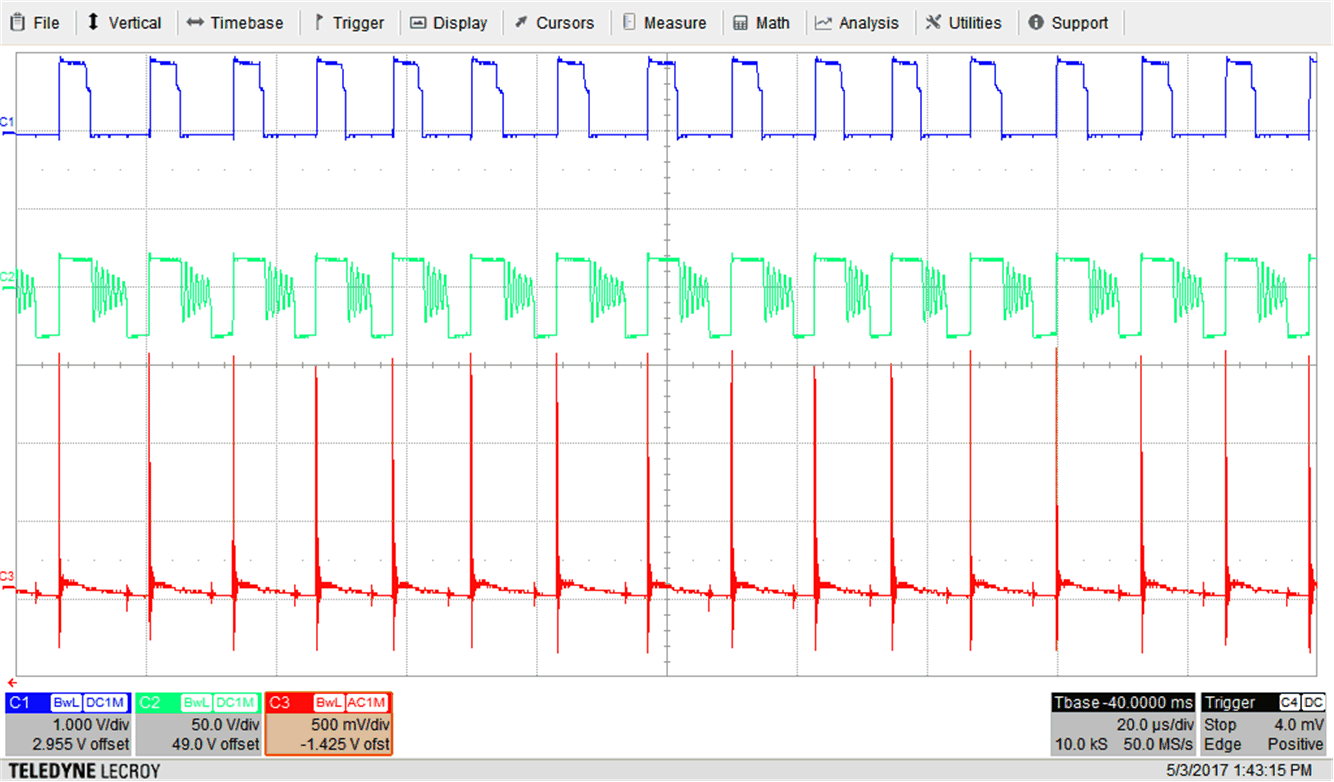Click the Trigger flag icon
The height and width of the screenshot is (782, 1334).
click(319, 22)
